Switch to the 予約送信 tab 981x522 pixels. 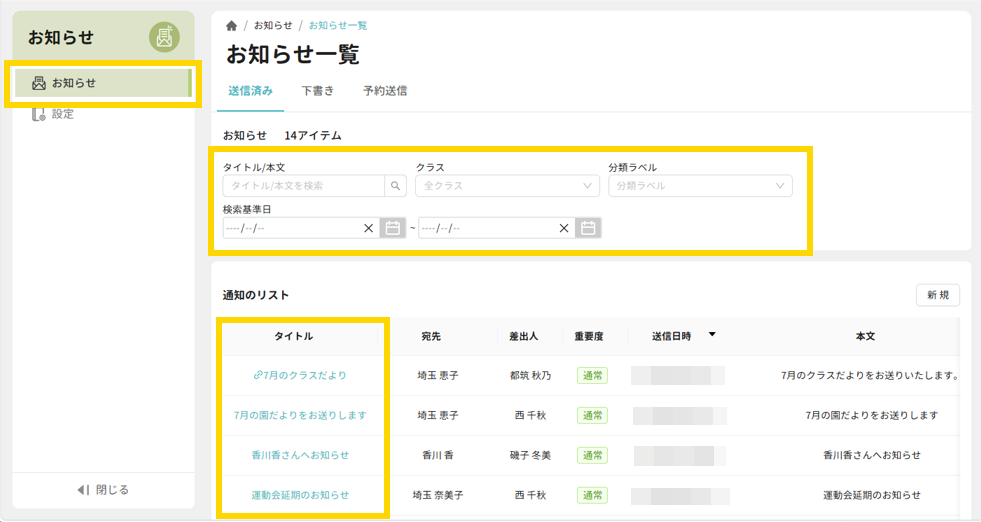coord(385,91)
